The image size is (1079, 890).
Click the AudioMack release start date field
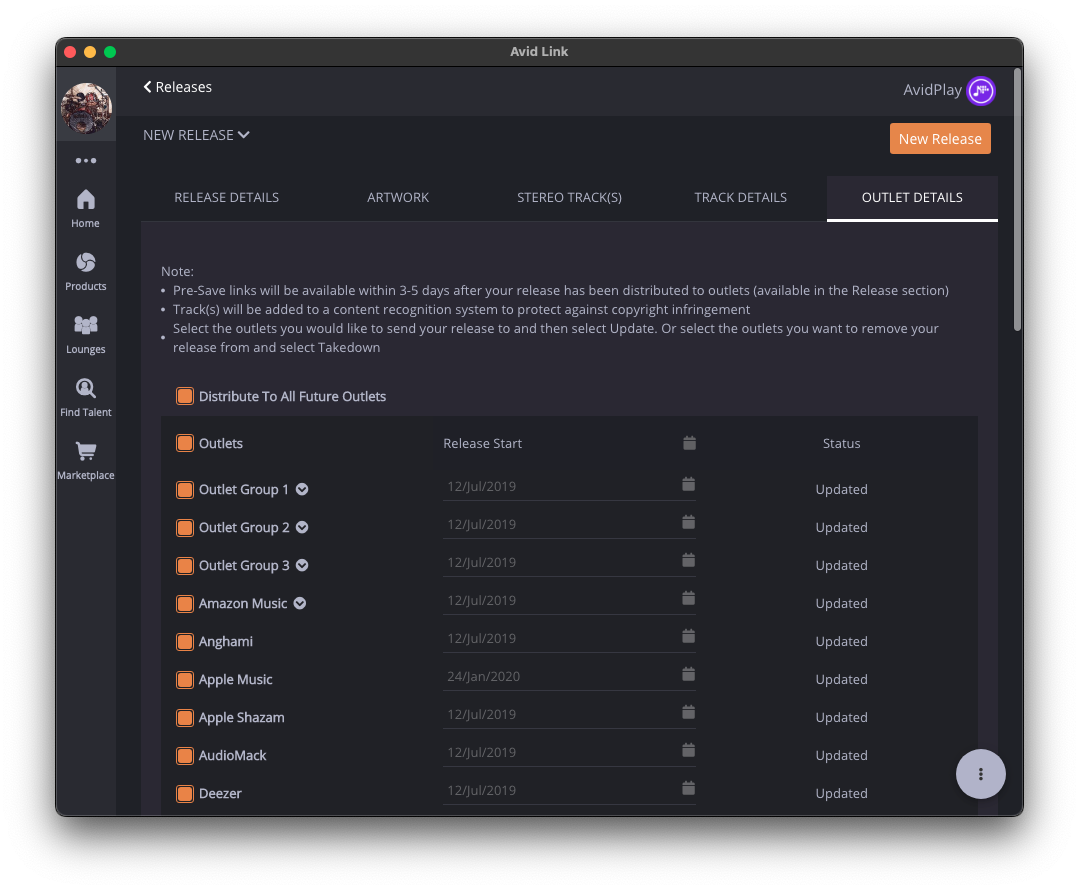(x=560, y=749)
